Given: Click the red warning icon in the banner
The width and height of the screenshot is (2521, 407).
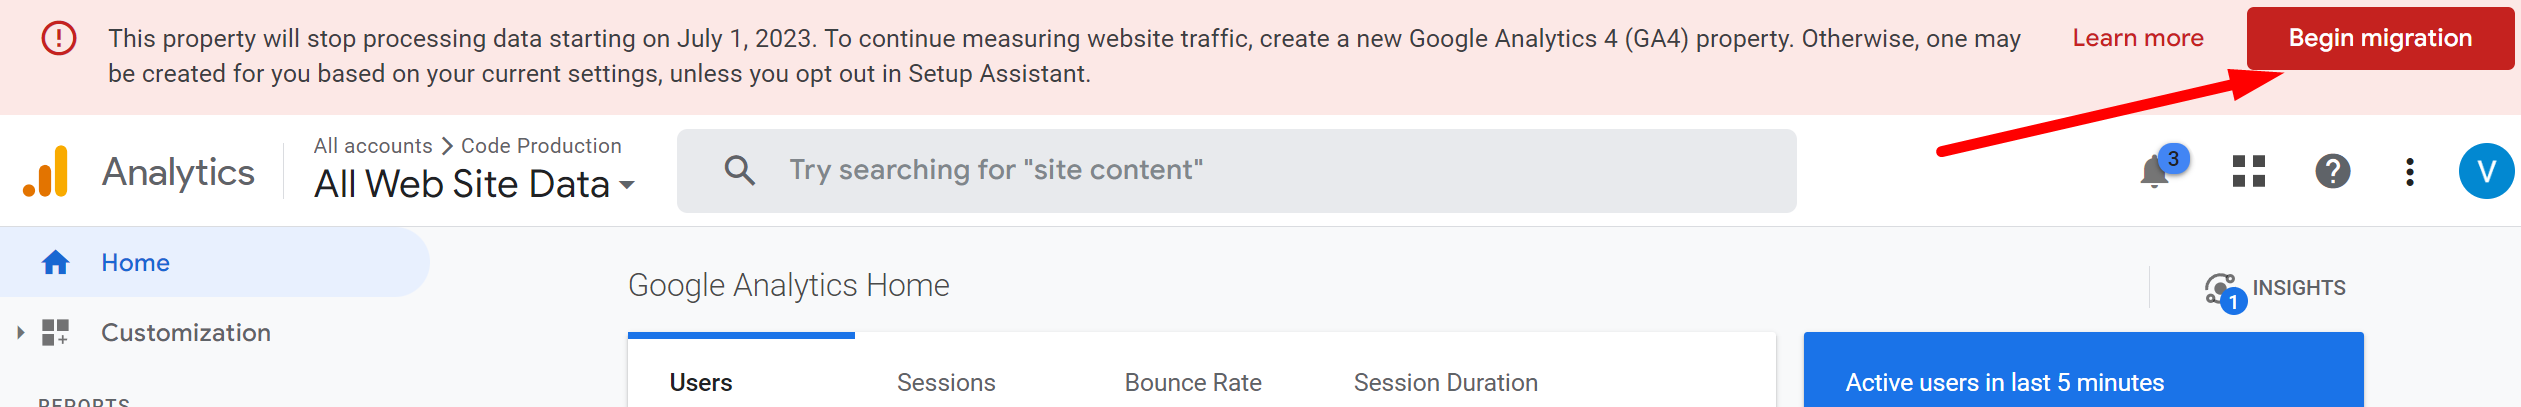Looking at the screenshot, I should point(59,38).
